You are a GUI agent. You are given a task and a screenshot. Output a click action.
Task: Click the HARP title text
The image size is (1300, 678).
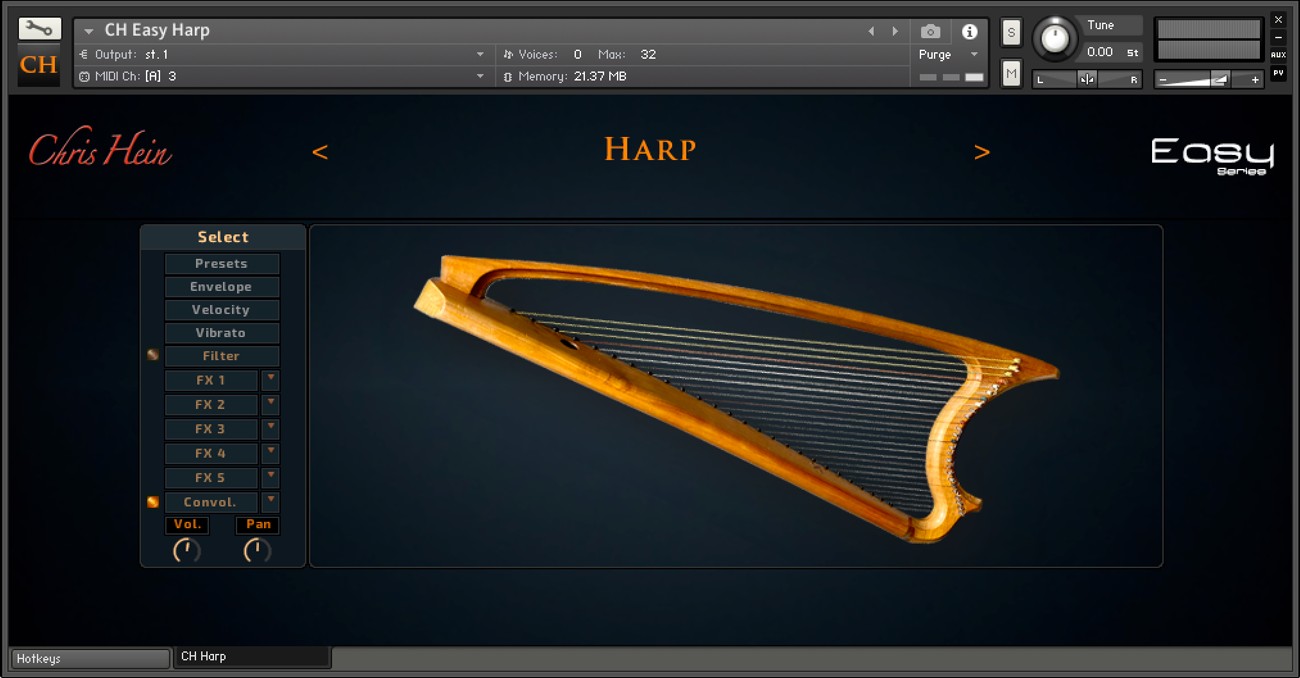pyautogui.click(x=650, y=149)
